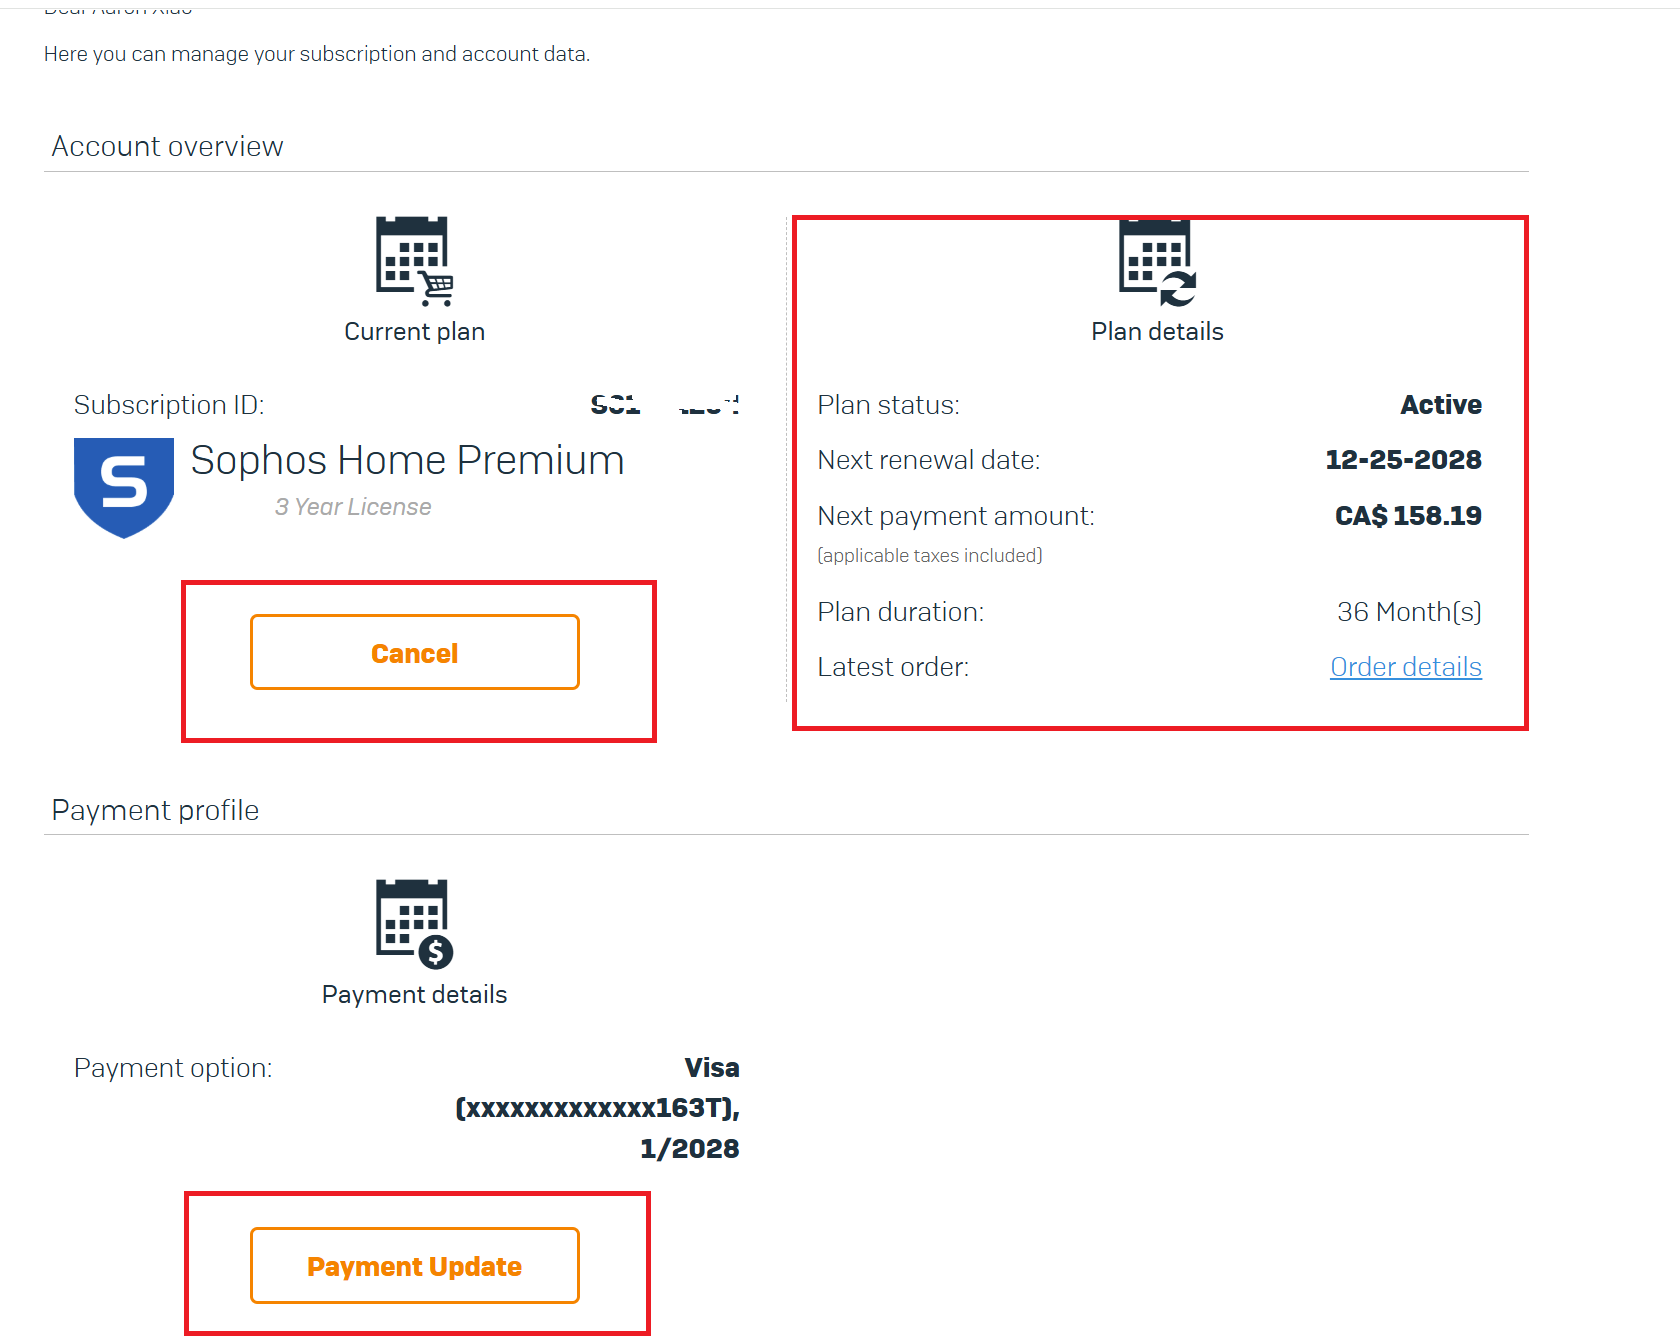The image size is (1680, 1342).
Task: Click the Active plan status value
Action: tap(1441, 405)
